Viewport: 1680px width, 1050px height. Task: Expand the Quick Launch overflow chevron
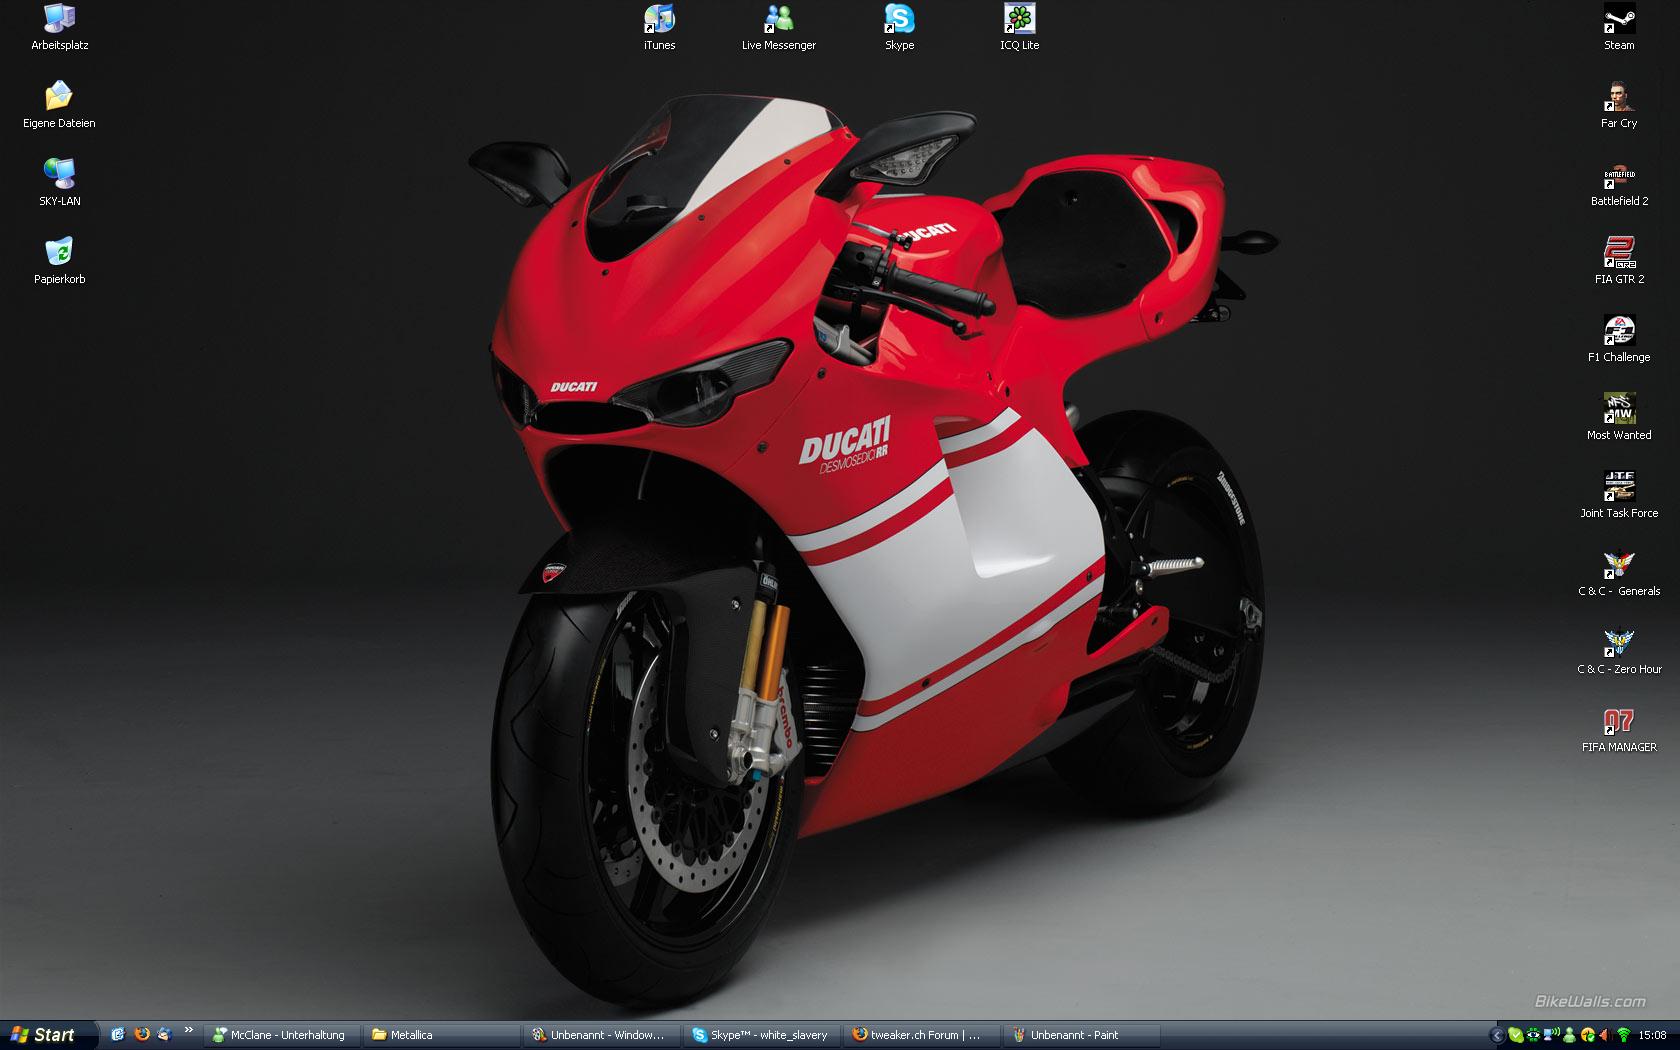tap(188, 1030)
